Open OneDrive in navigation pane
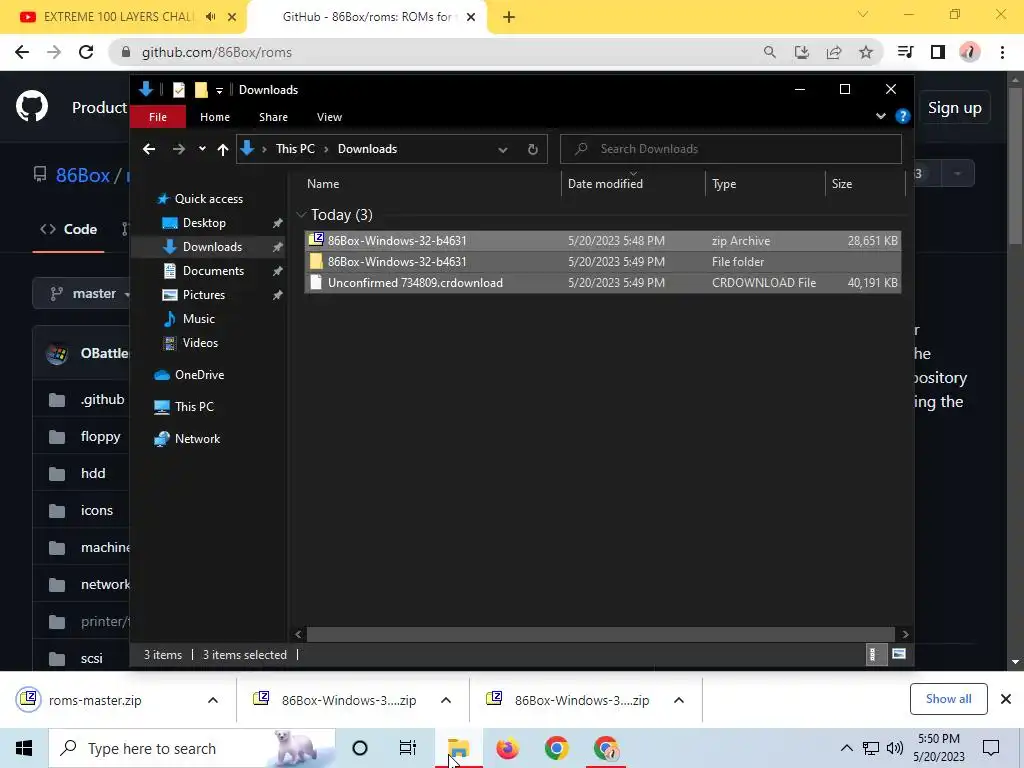Screen dimensions: 1024x768 point(199,375)
